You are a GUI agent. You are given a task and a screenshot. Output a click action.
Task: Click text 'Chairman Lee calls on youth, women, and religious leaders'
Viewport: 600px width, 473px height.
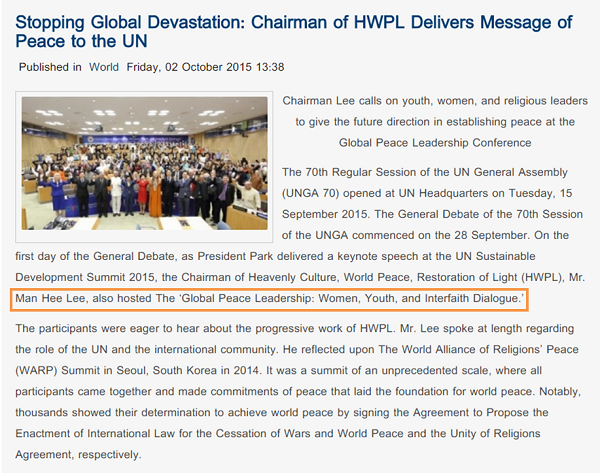[x=435, y=101]
